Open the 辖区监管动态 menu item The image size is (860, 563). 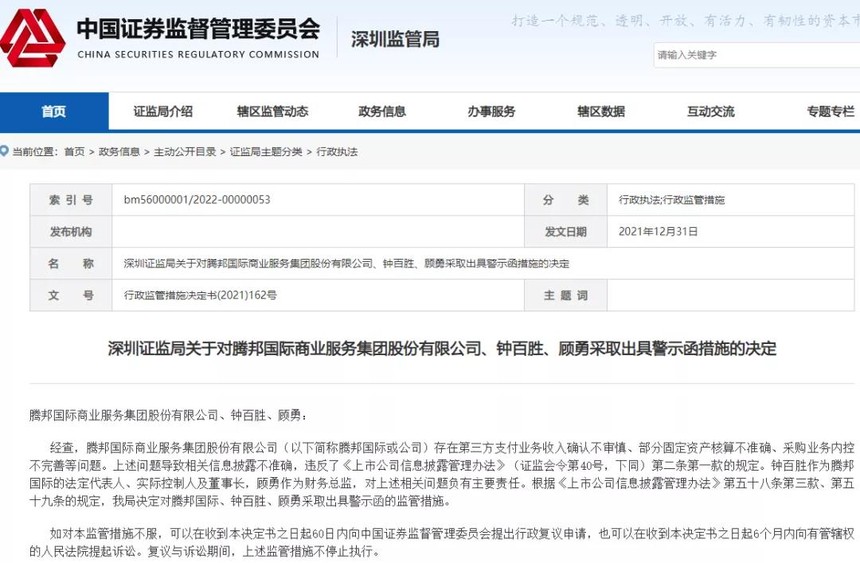pyautogui.click(x=273, y=111)
